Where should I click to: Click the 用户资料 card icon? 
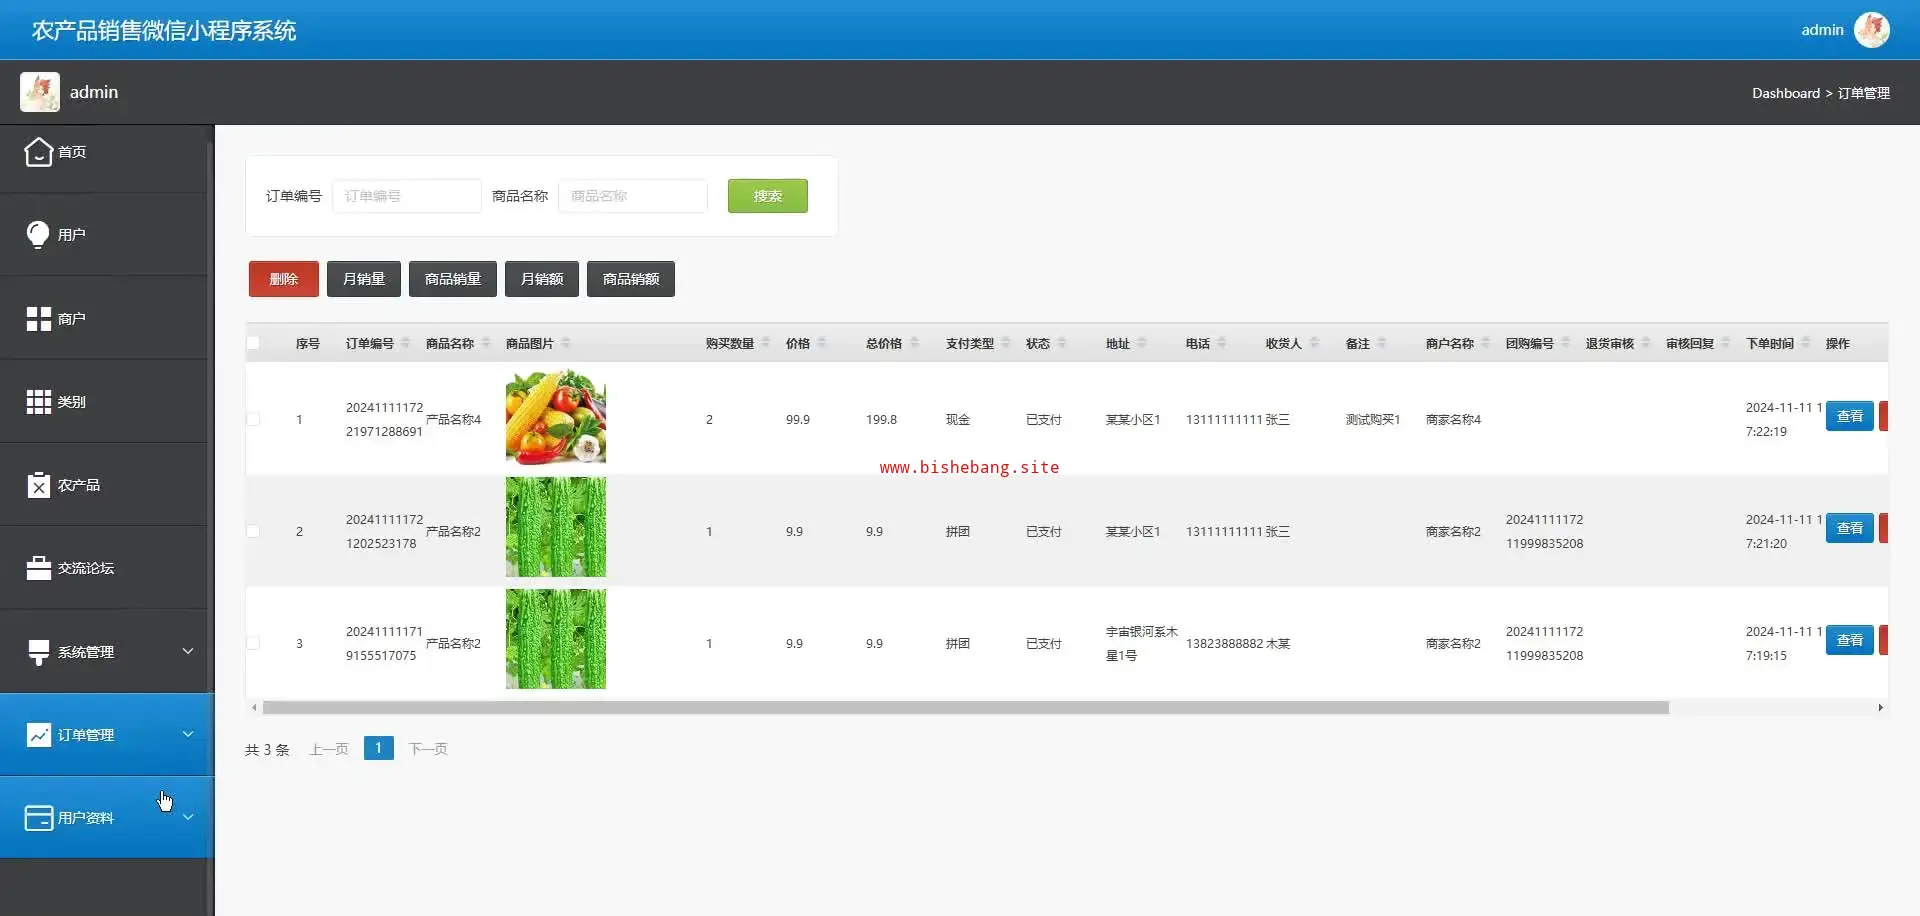tap(38, 818)
